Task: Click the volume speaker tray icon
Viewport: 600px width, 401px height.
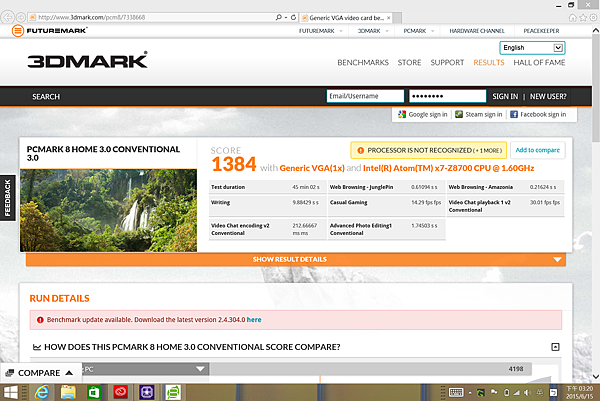Action: tap(527, 392)
